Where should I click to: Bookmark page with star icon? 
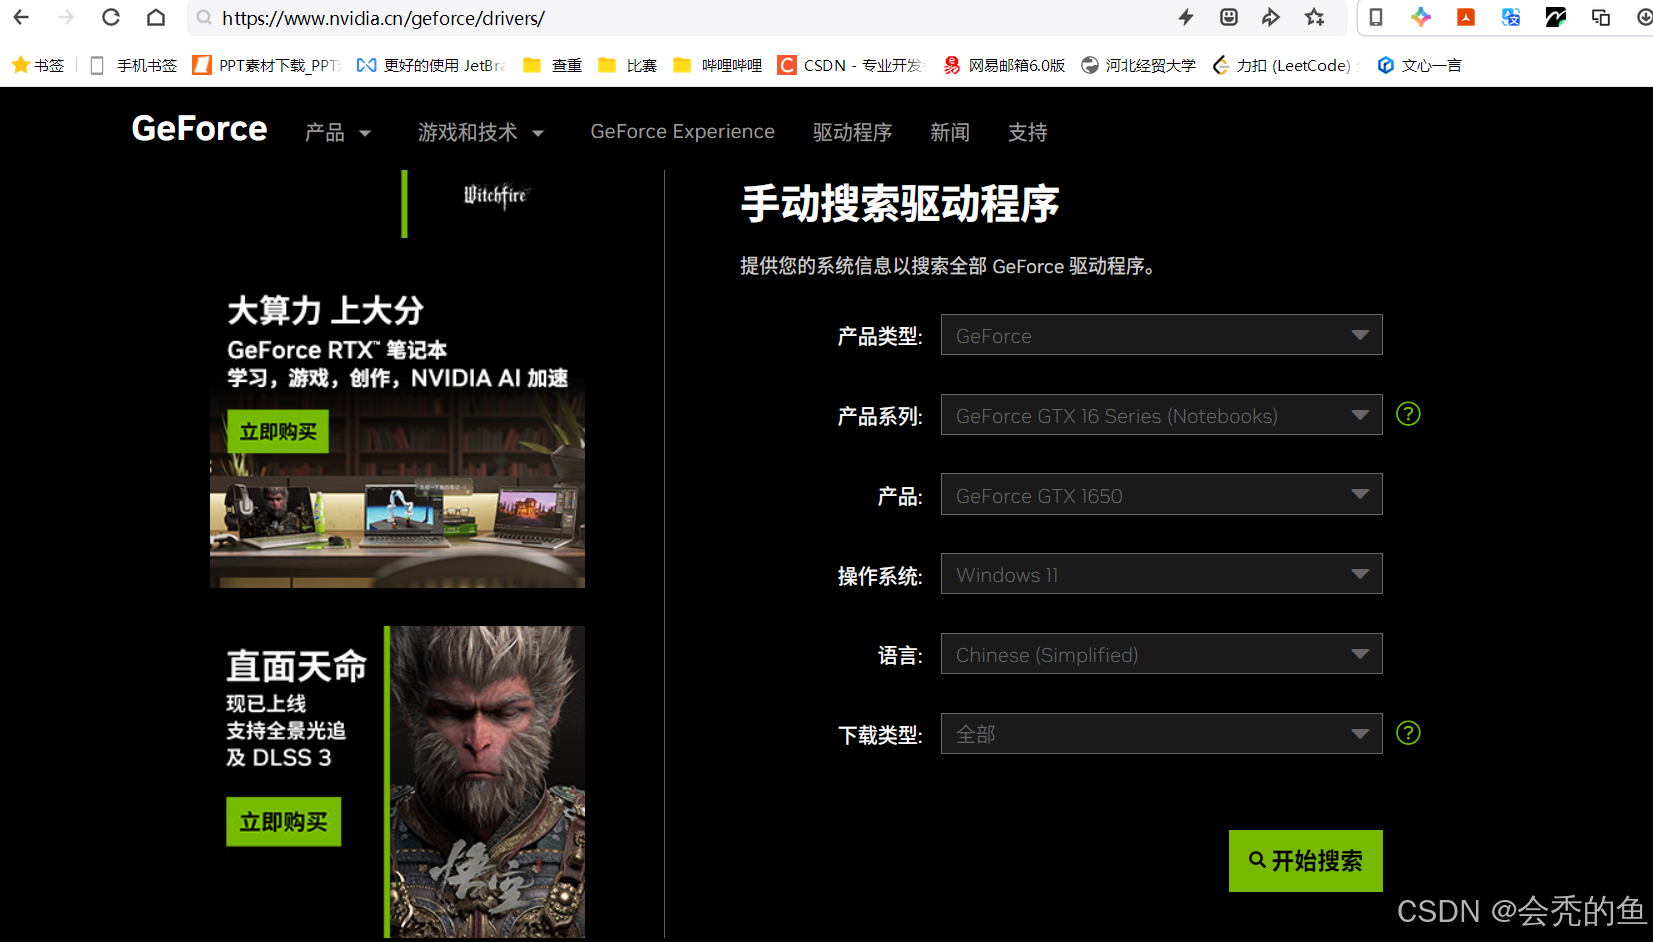coord(1315,17)
